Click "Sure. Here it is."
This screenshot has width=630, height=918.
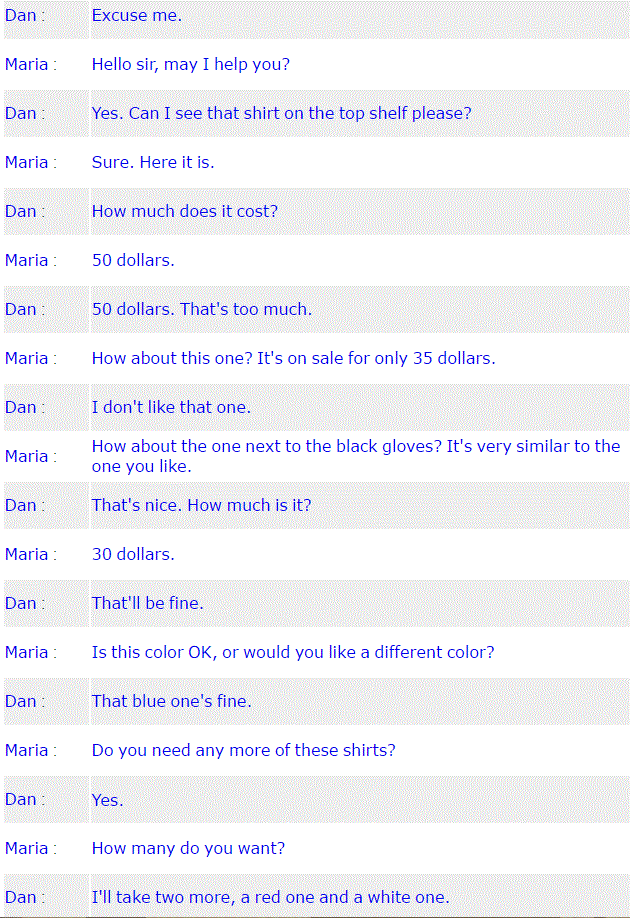click(153, 162)
